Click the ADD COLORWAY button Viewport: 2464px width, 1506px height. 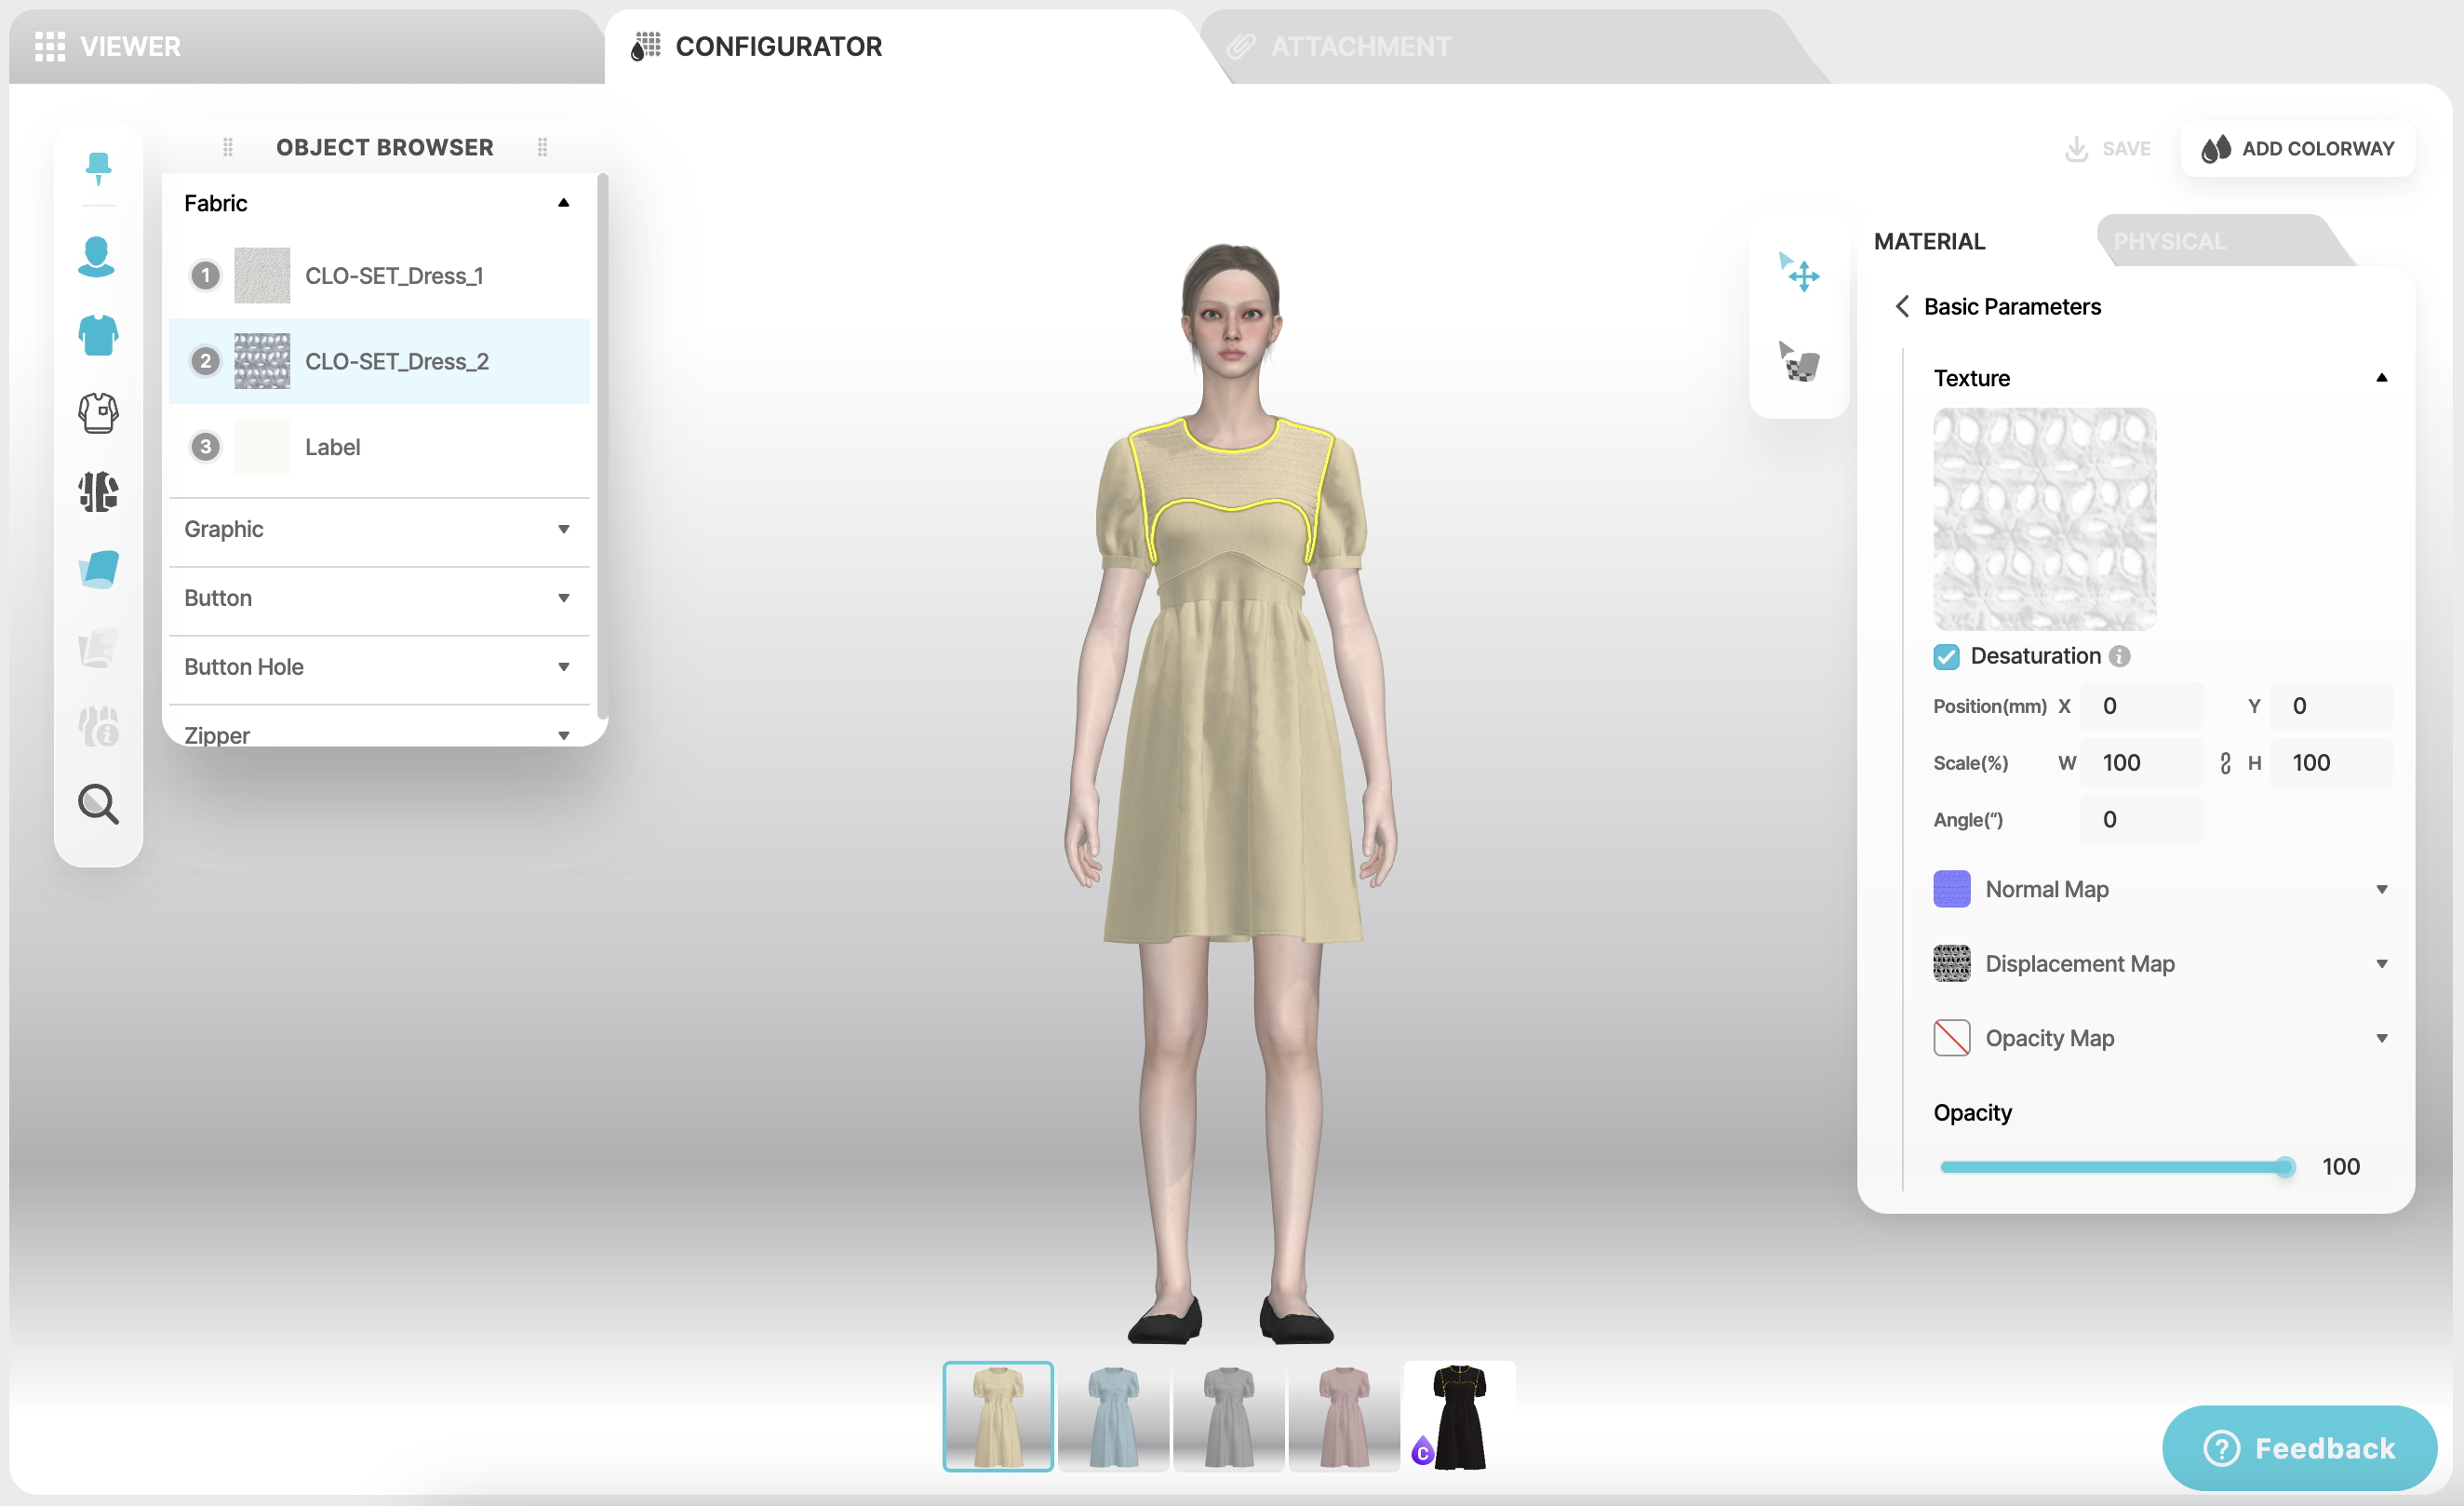[x=2297, y=148]
